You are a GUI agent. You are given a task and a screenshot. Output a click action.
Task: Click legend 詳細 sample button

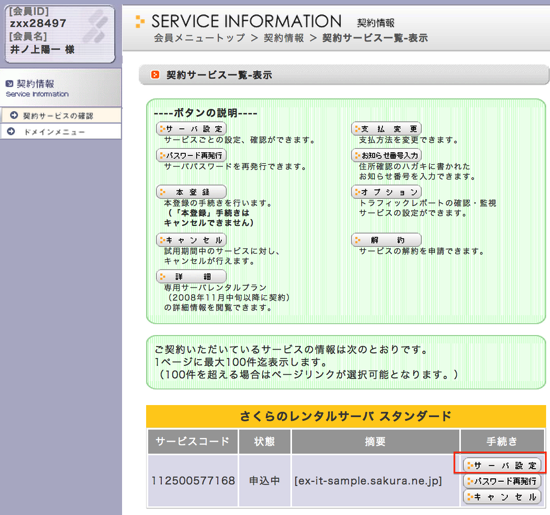coord(191,276)
